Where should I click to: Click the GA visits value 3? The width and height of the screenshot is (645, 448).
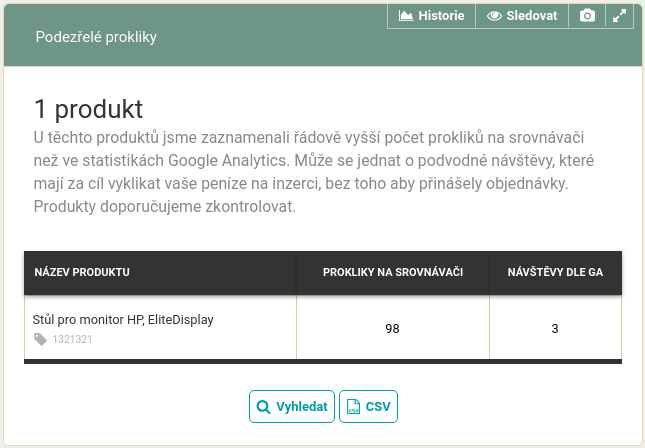[555, 328]
